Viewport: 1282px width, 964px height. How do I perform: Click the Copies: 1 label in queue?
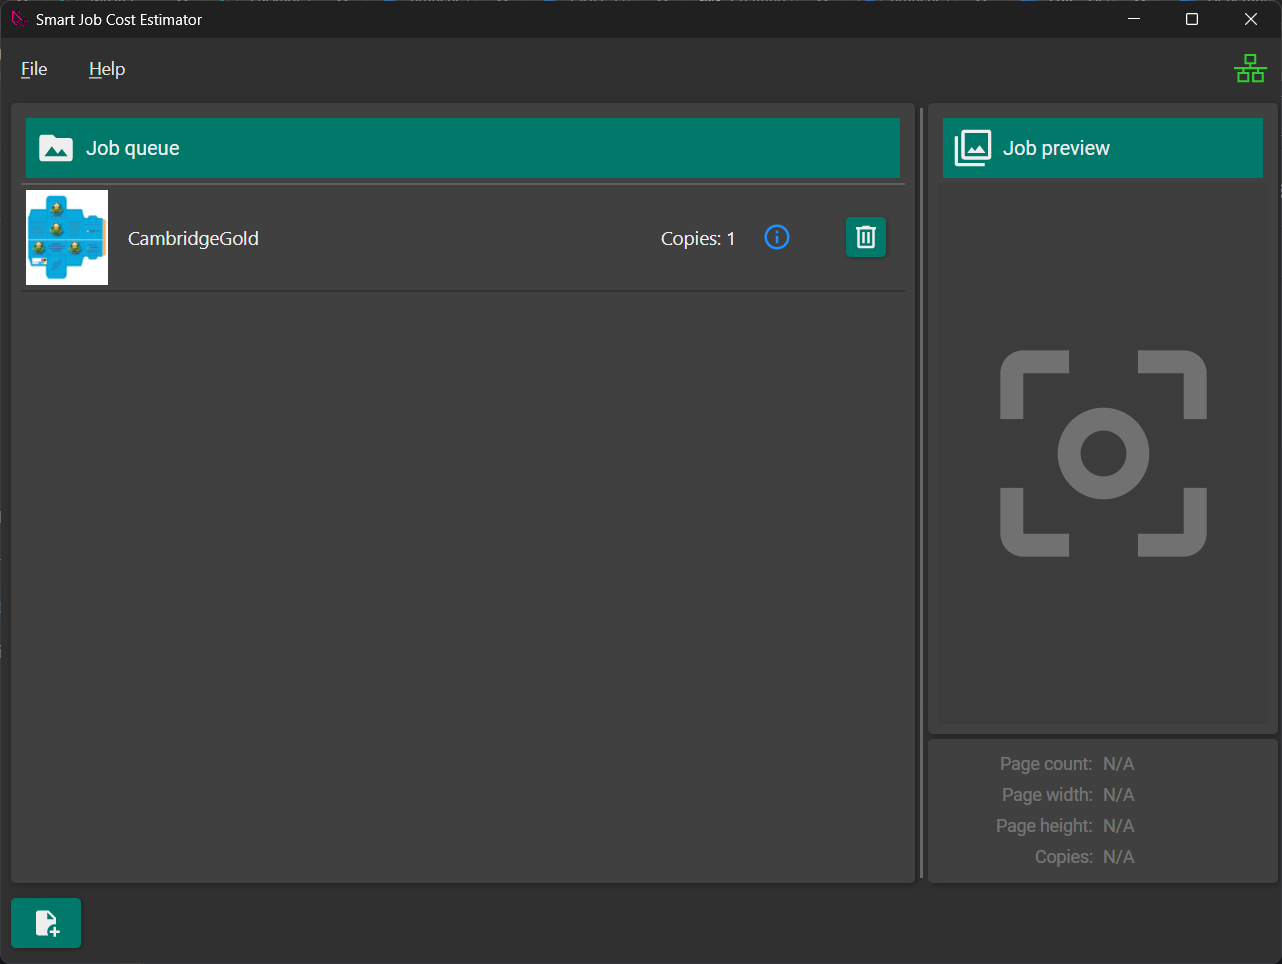(x=698, y=239)
